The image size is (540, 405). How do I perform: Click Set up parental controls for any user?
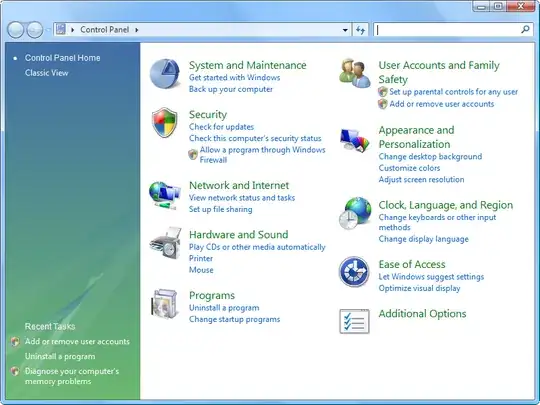(x=454, y=92)
